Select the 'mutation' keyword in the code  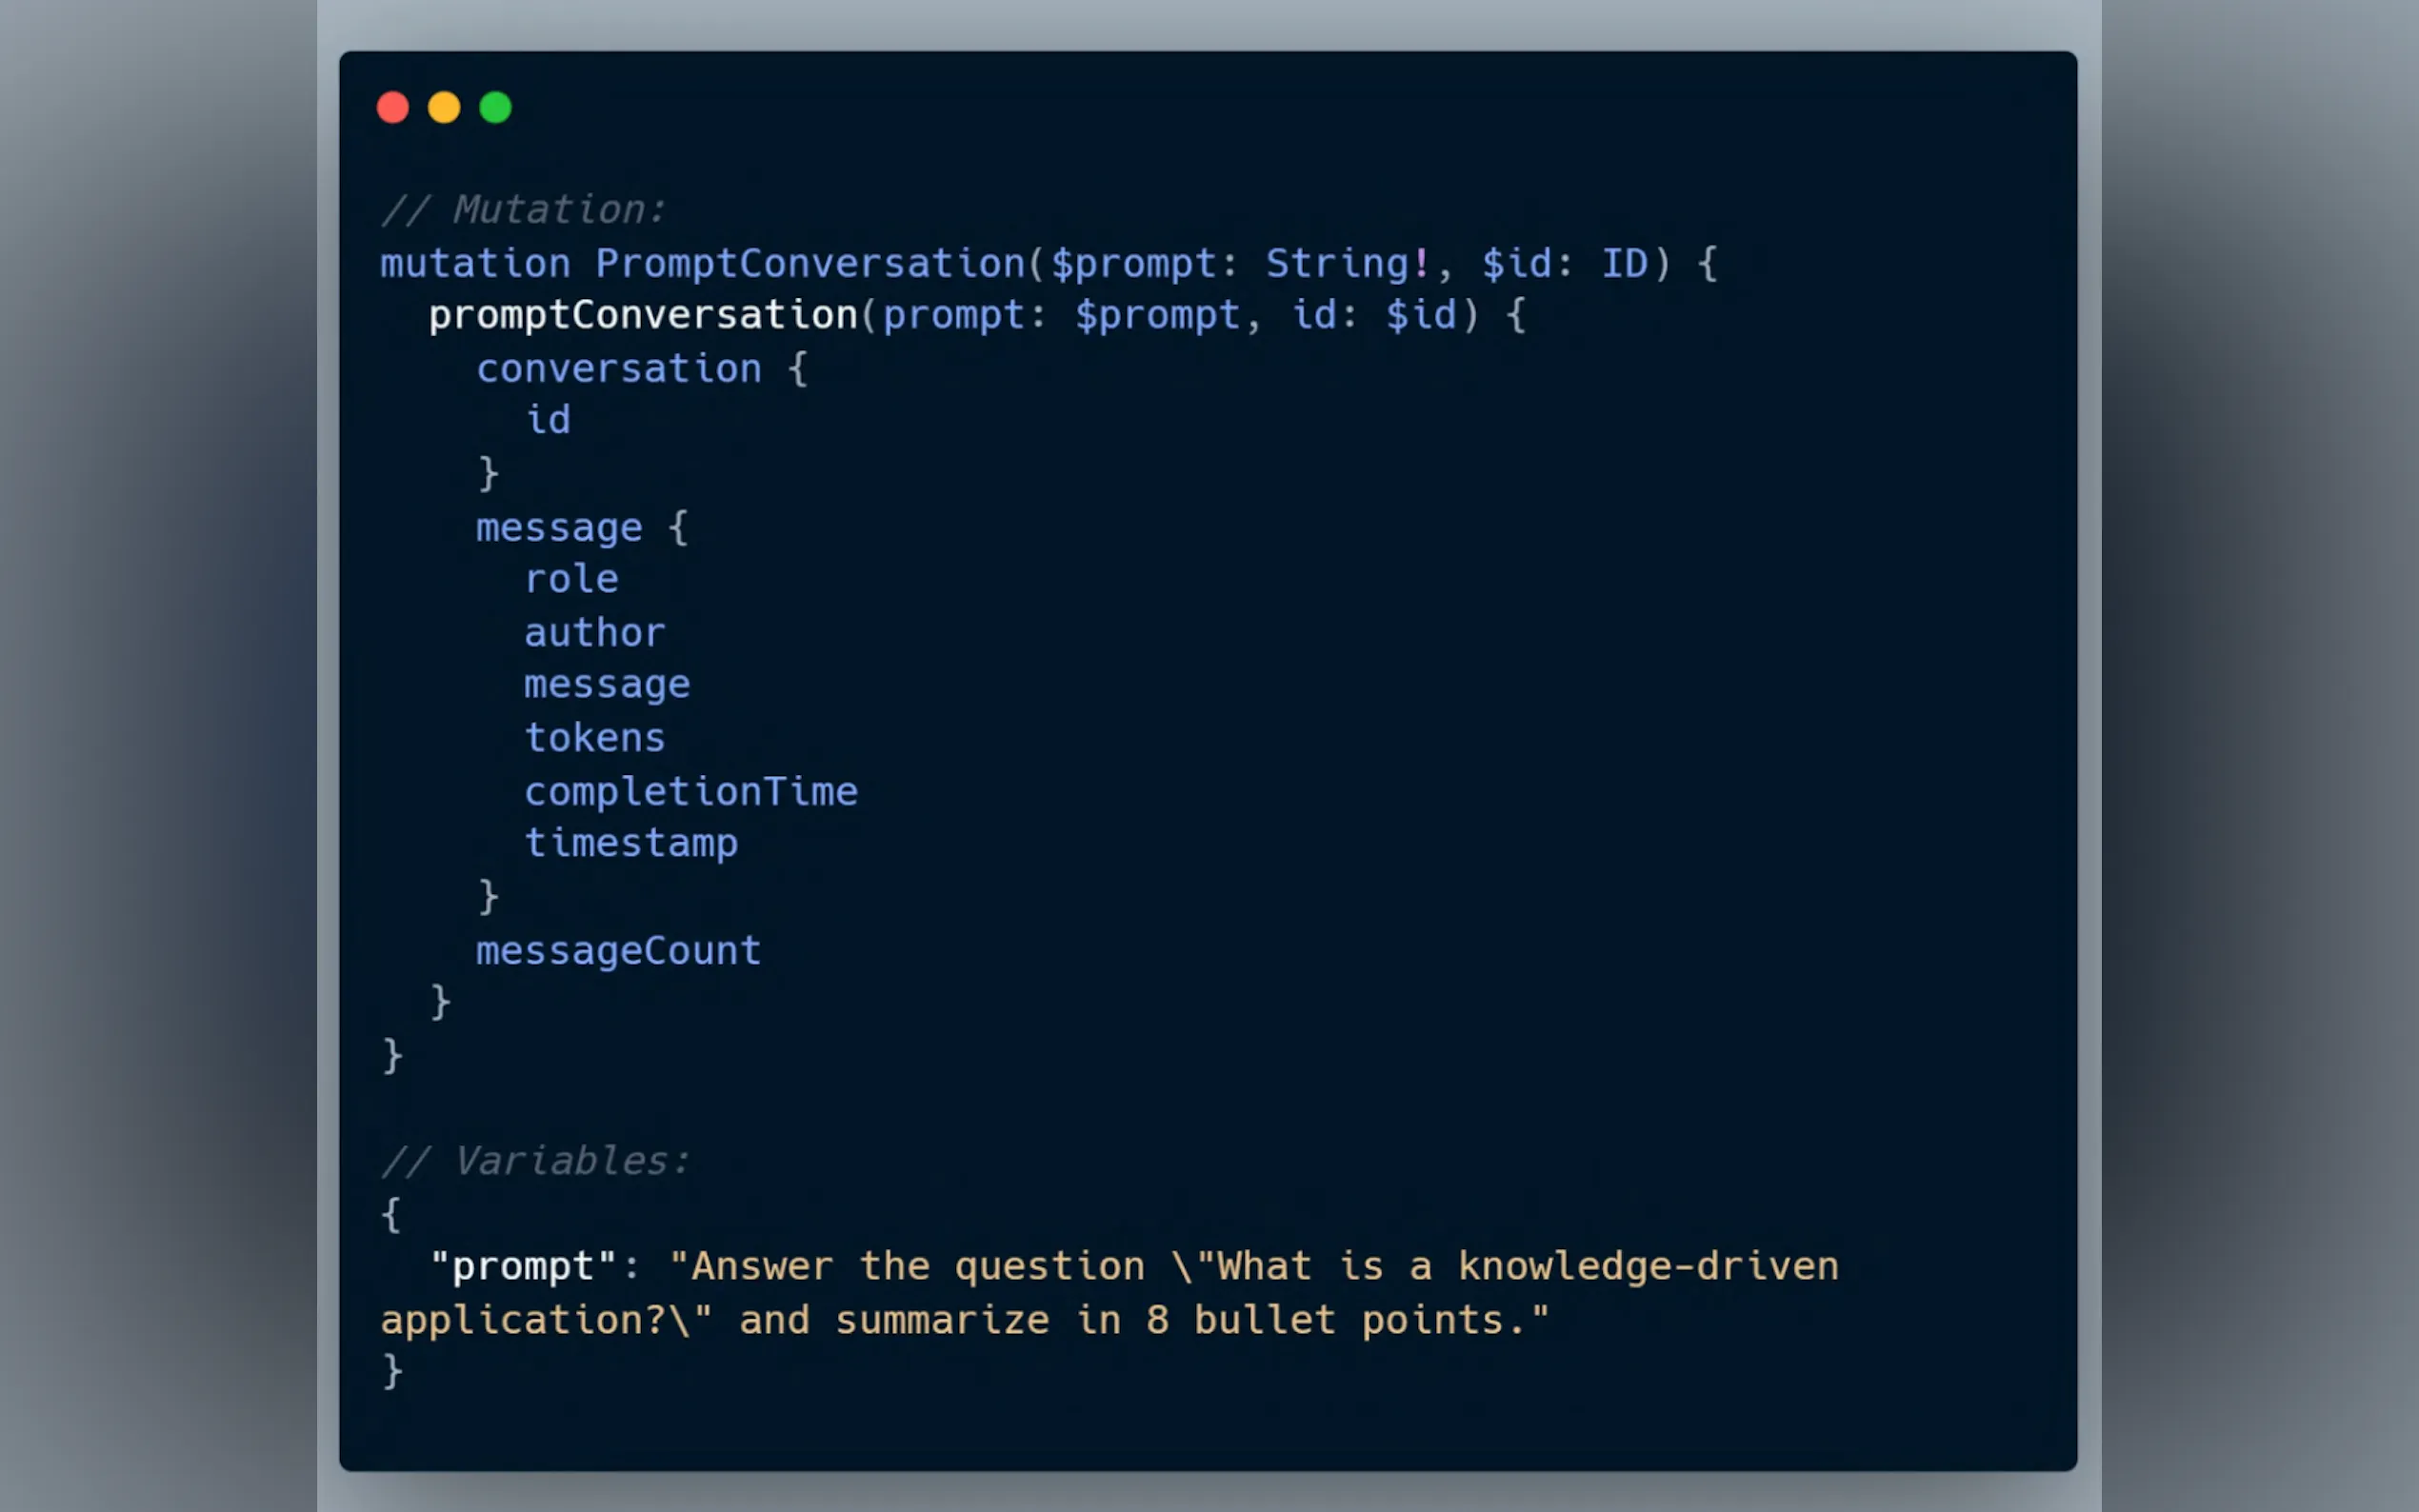coord(475,264)
